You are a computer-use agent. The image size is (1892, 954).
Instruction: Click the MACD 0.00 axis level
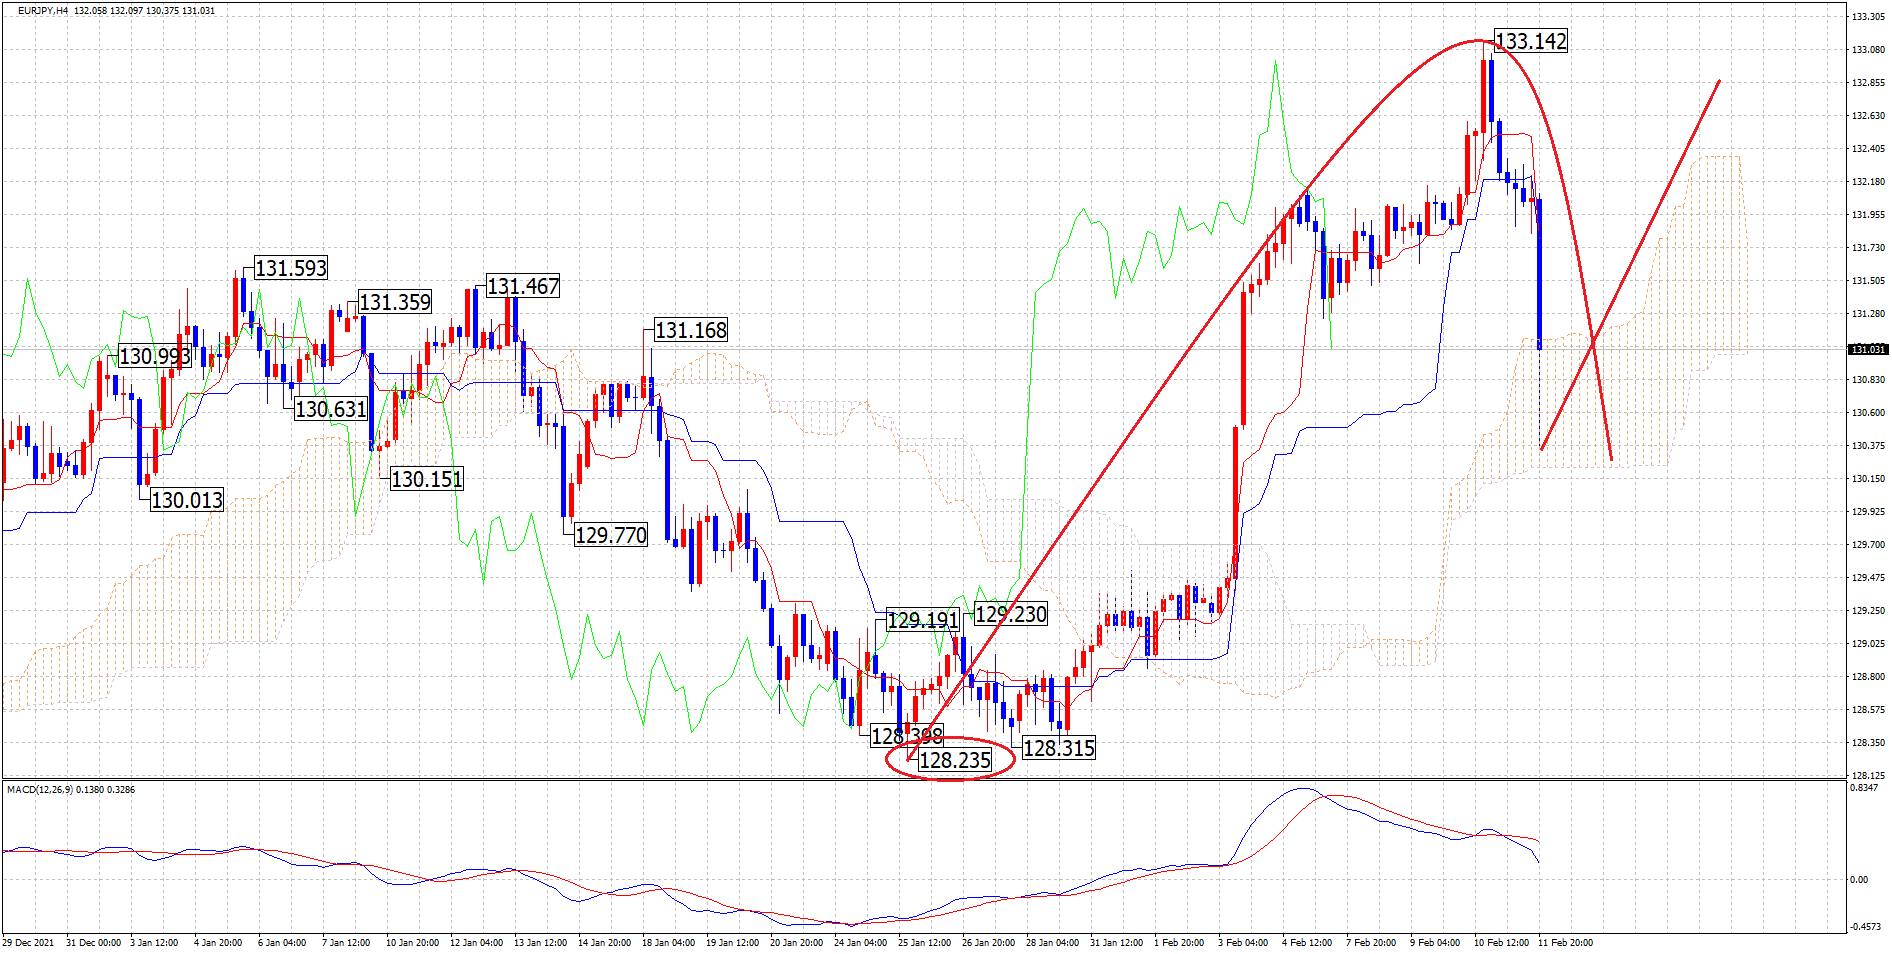pos(1859,879)
